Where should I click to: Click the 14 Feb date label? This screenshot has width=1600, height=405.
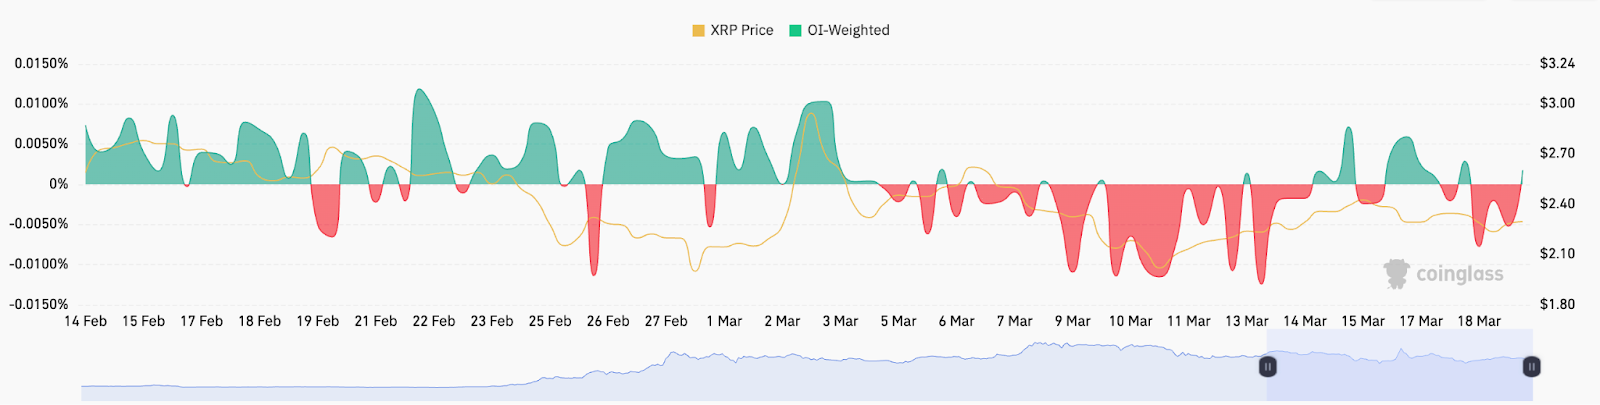click(x=86, y=321)
